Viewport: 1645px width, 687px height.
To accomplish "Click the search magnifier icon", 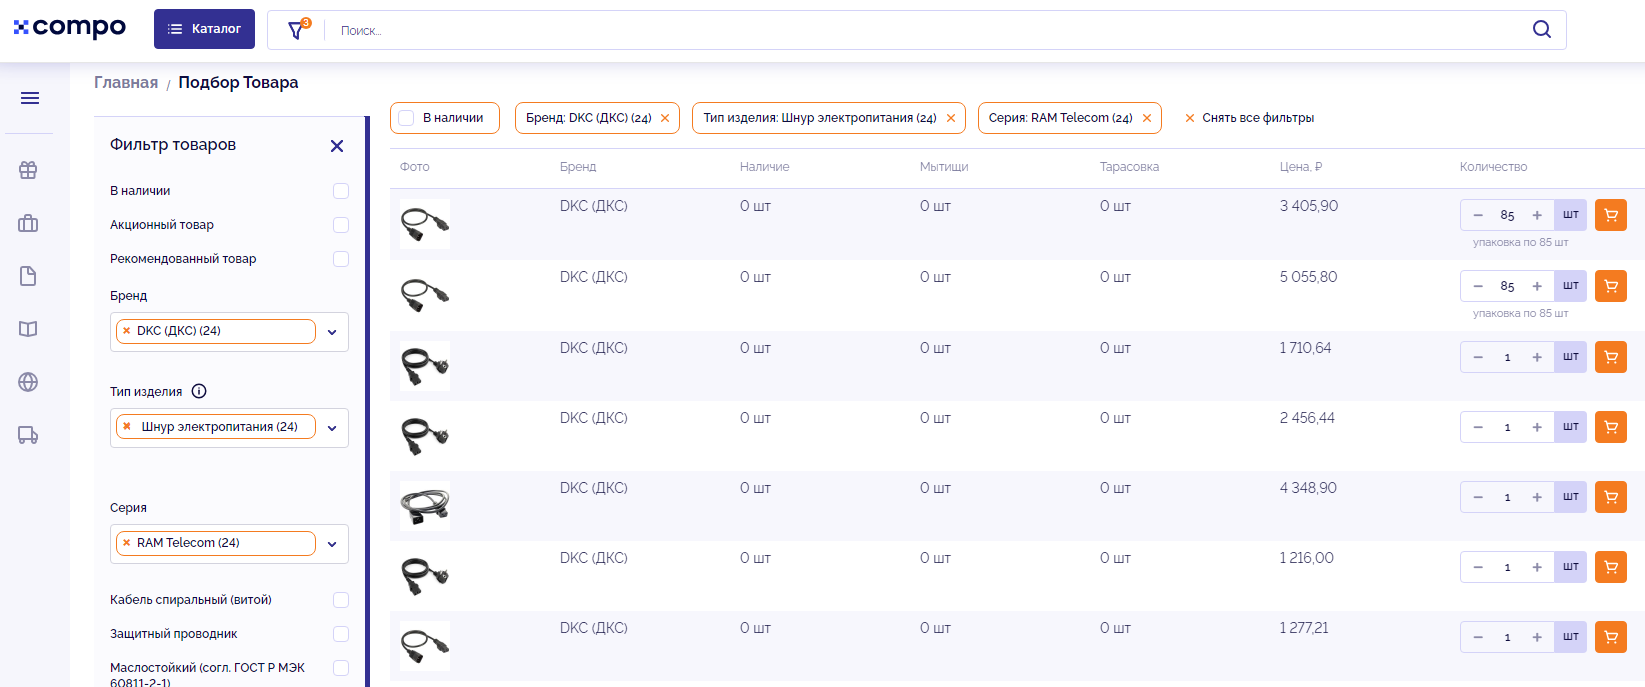I will (1542, 29).
